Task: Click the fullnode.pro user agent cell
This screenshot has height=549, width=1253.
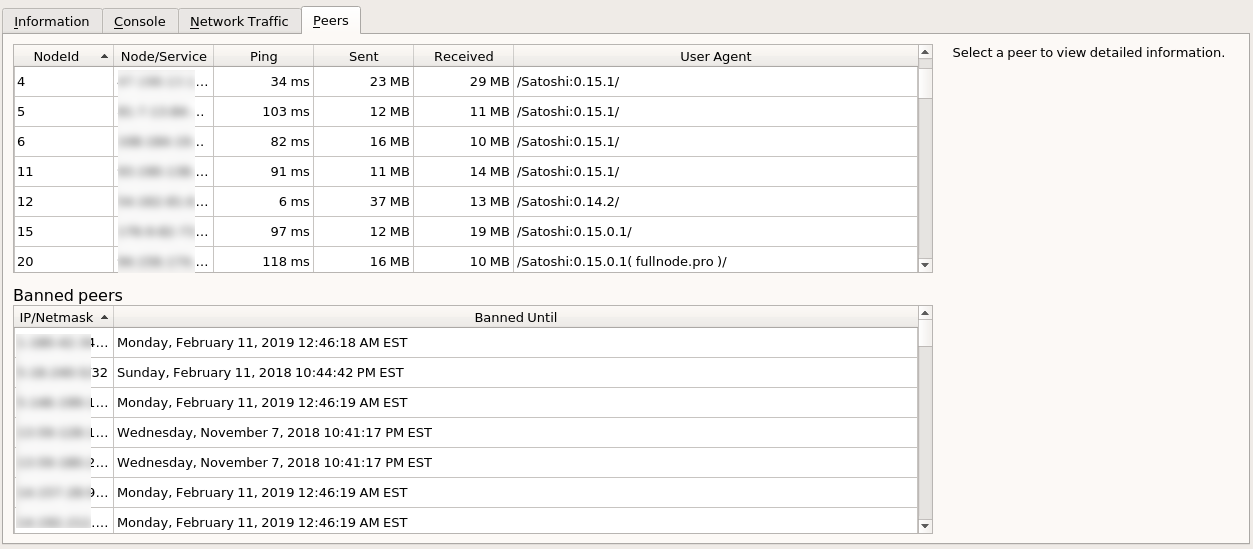Action: (715, 260)
